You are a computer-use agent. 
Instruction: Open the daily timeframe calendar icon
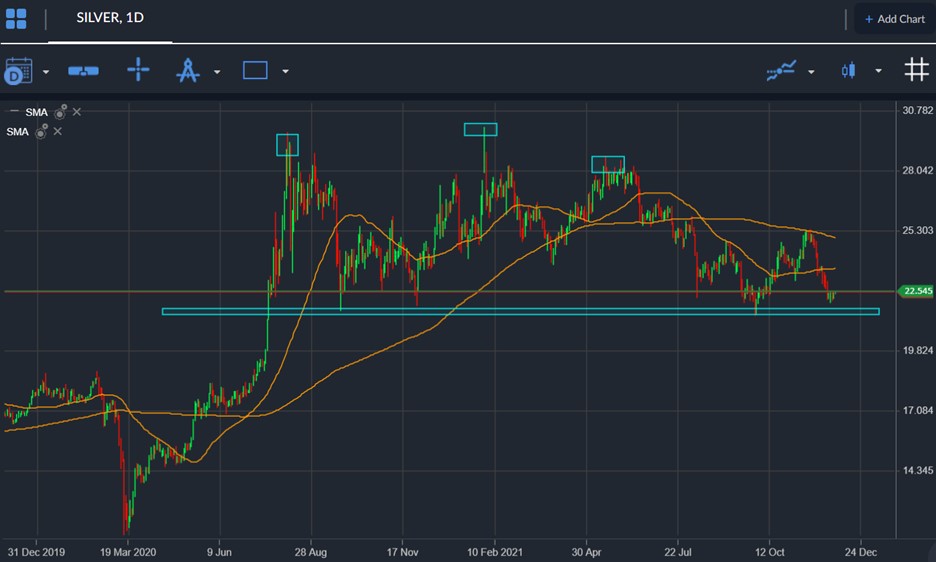point(18,71)
